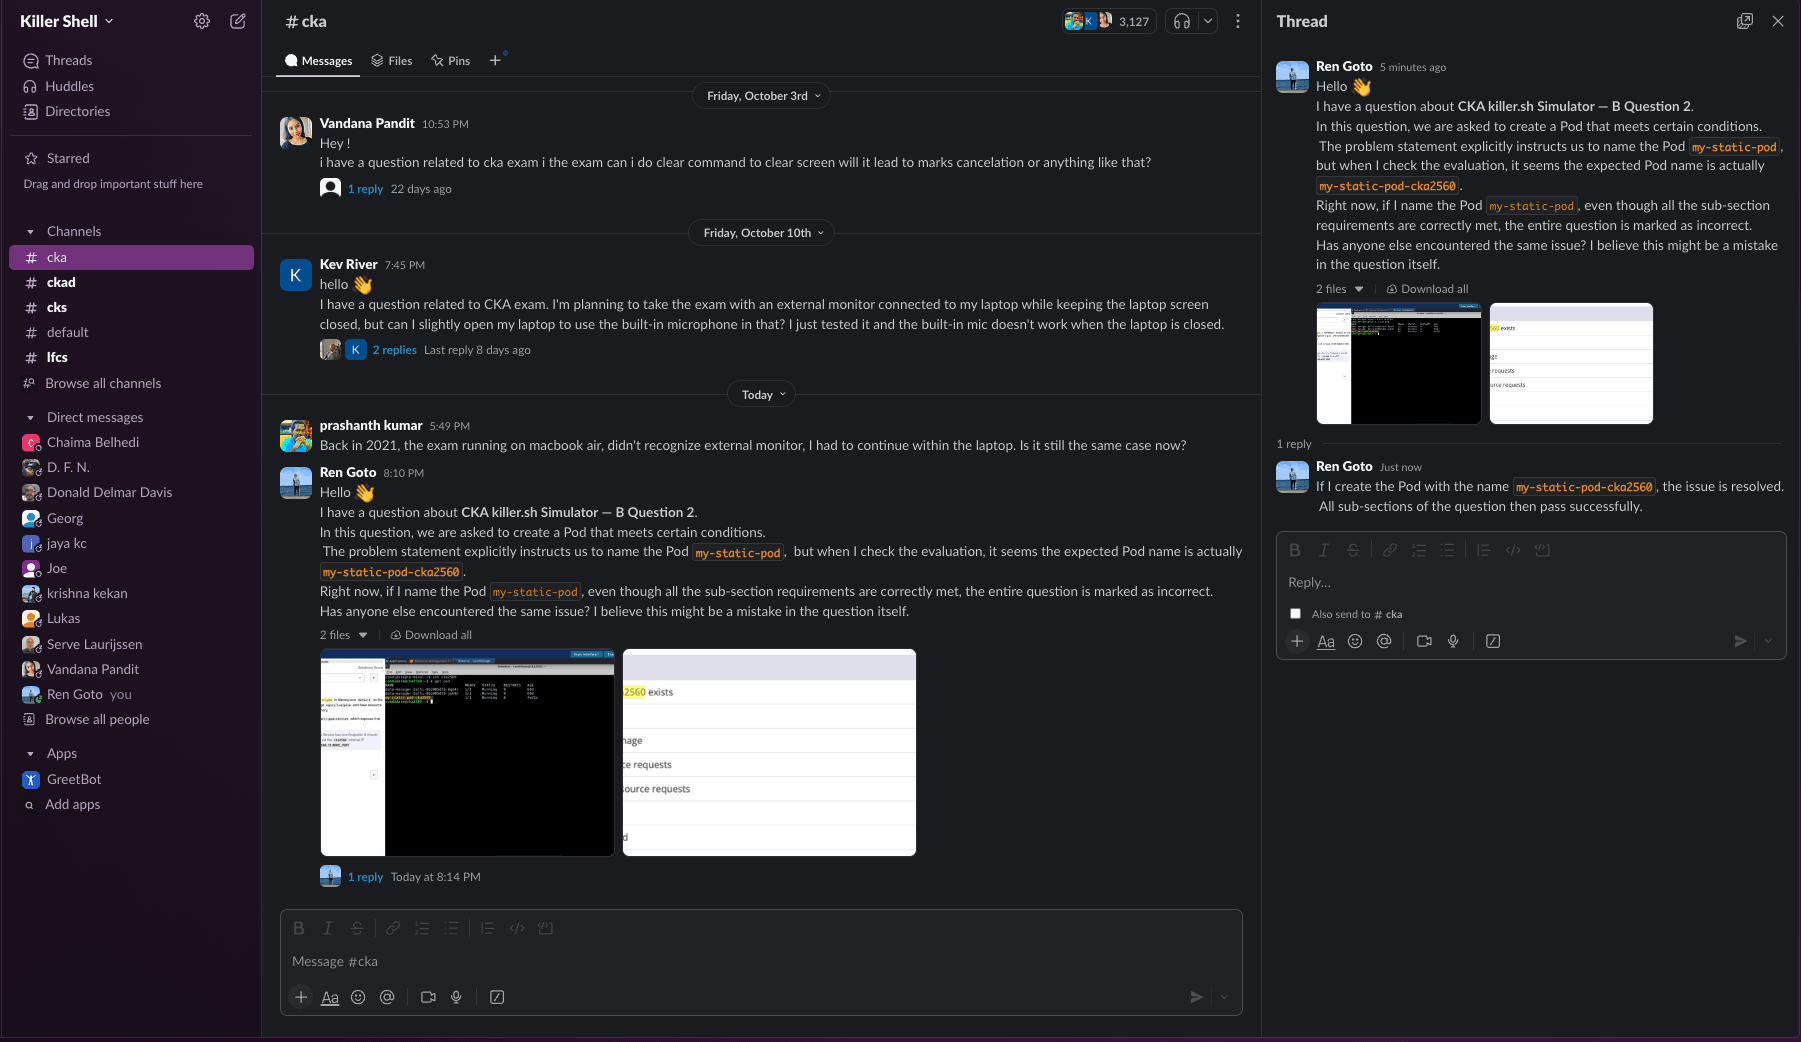1801x1042 pixels.
Task: Check Also send to # cka
Action: [1295, 614]
